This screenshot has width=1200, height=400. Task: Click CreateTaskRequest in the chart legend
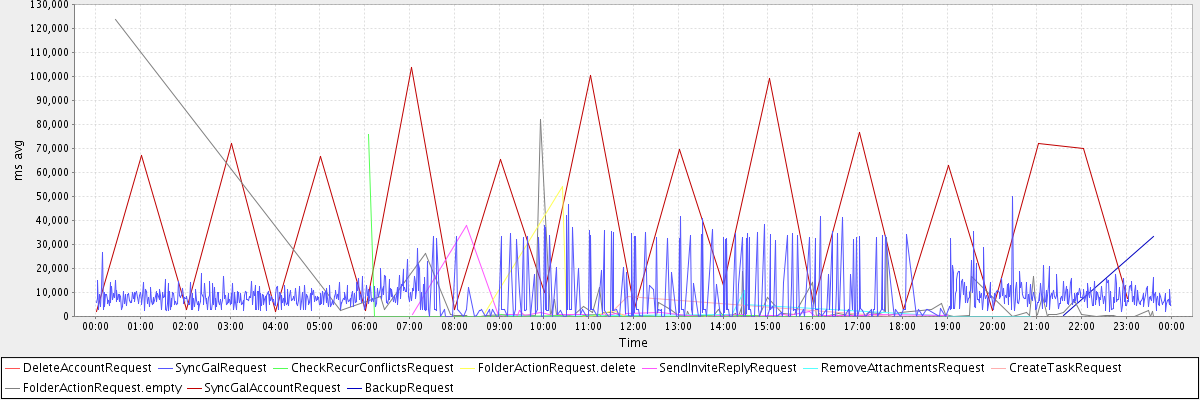tap(1065, 368)
